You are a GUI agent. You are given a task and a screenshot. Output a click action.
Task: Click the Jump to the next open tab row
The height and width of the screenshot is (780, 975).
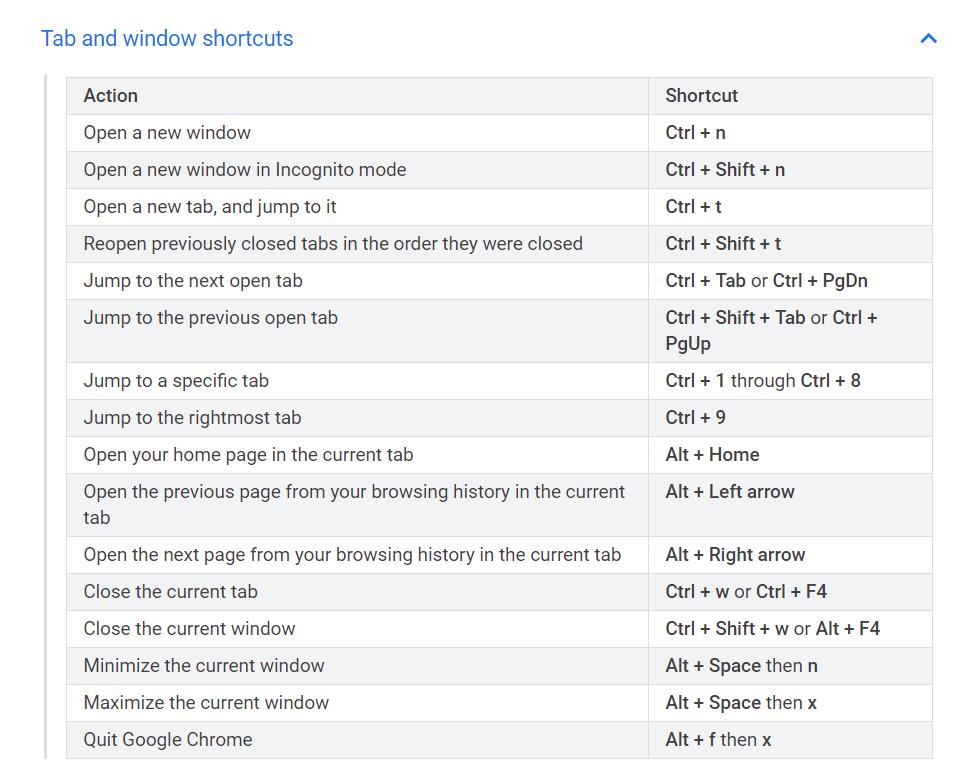(x=194, y=280)
